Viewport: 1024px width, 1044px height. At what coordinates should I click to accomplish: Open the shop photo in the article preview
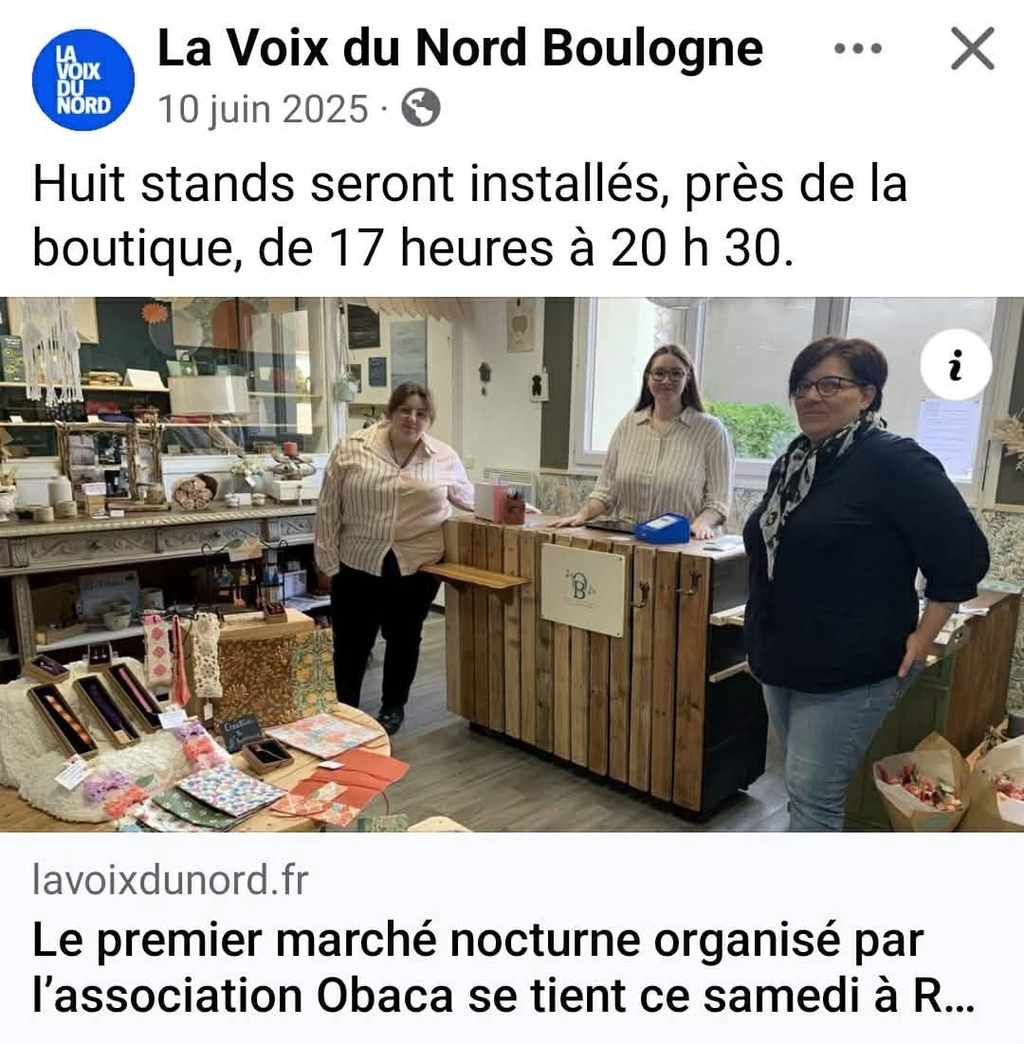click(x=512, y=564)
